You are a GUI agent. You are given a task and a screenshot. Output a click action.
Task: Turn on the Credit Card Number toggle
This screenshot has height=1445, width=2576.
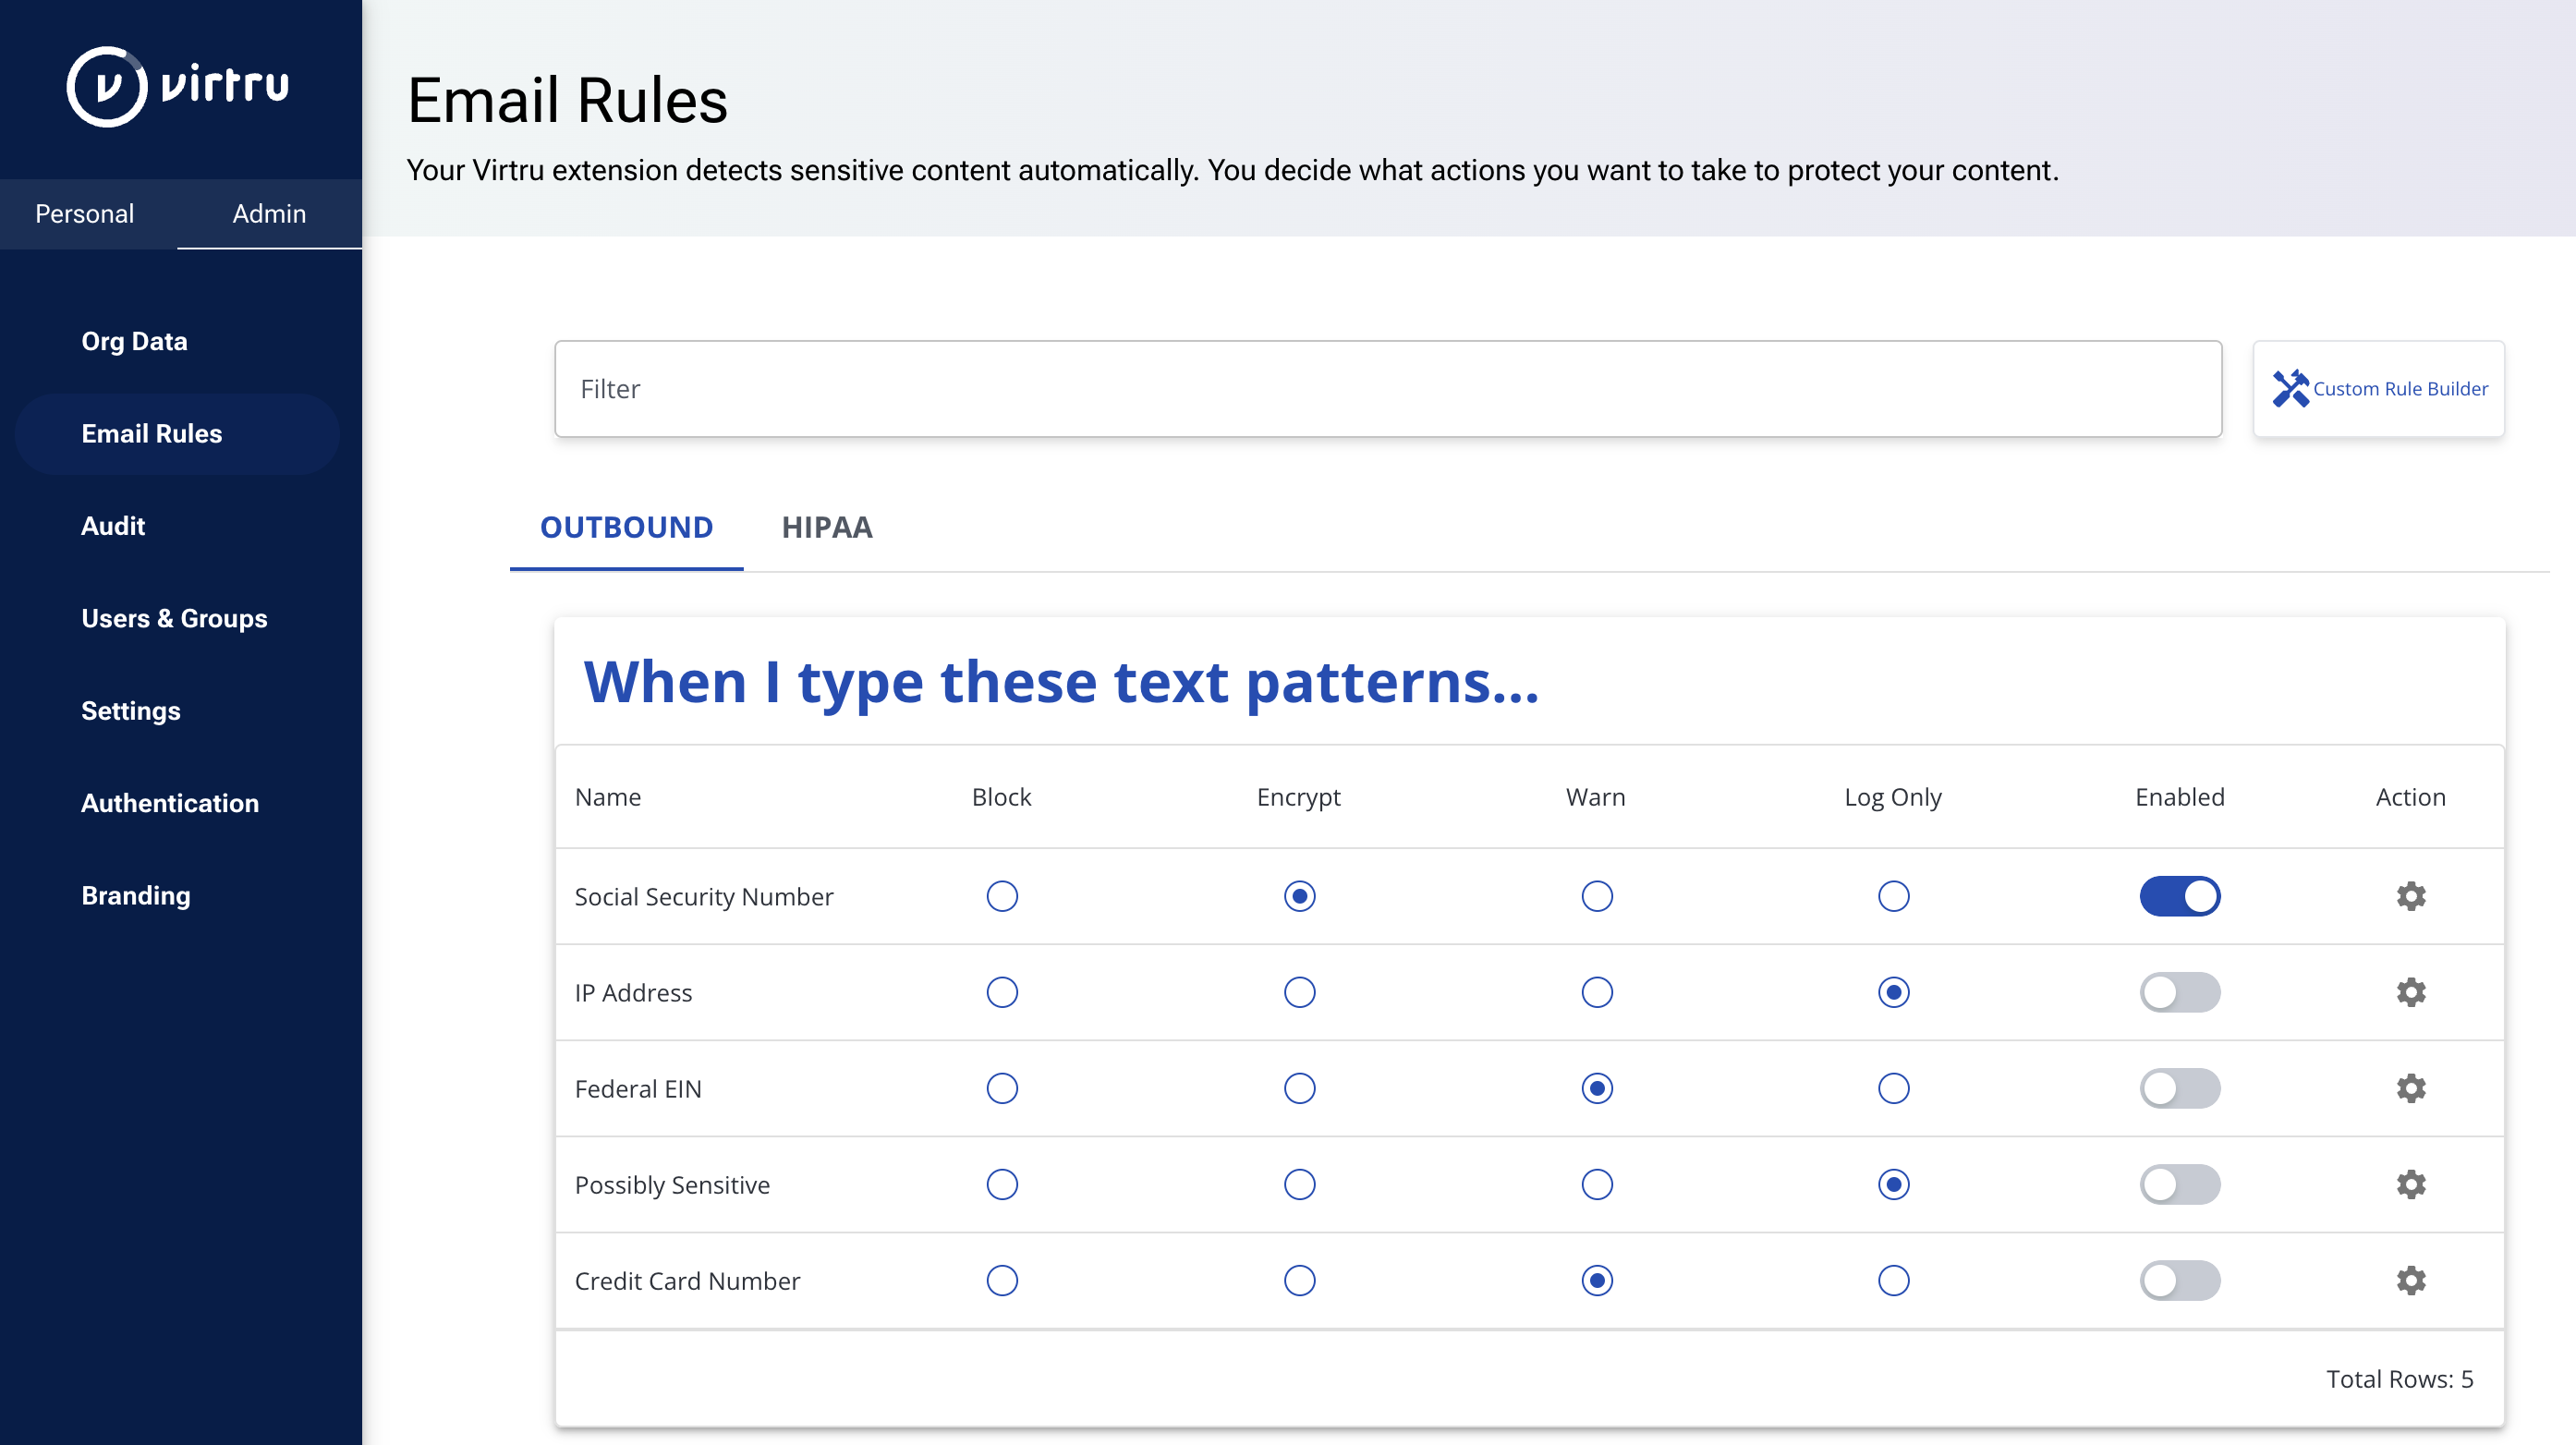[x=2179, y=1280]
